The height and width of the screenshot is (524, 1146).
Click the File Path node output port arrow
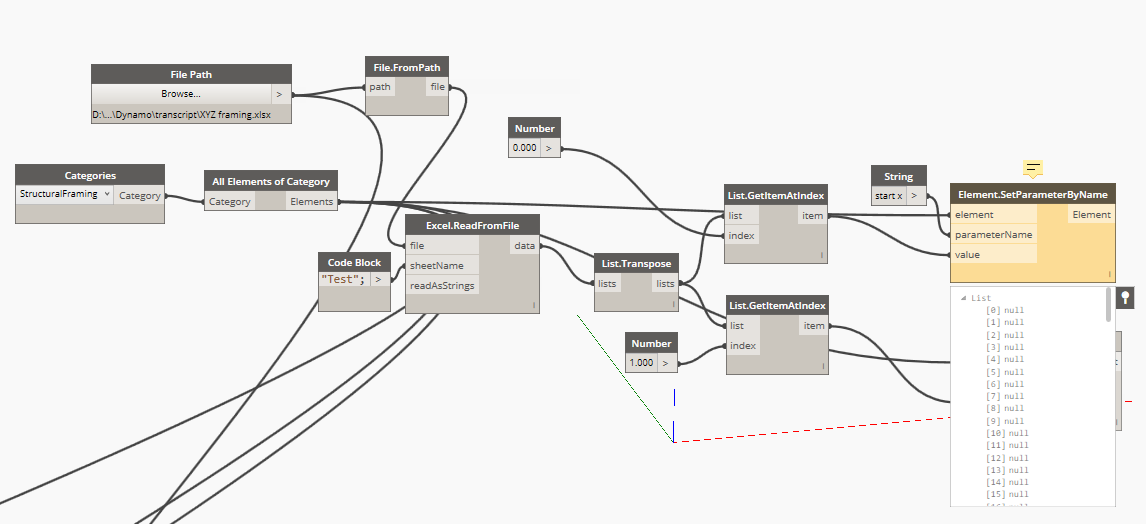281,94
